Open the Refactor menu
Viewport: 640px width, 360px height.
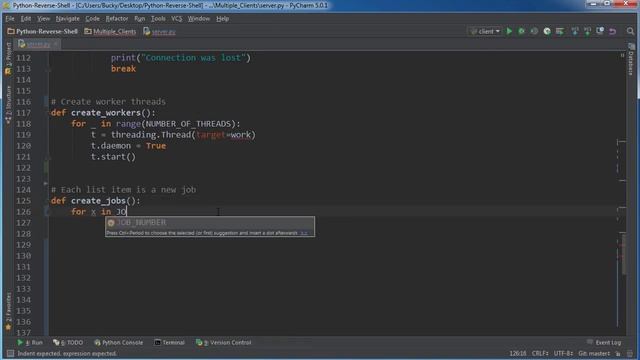click(x=117, y=19)
